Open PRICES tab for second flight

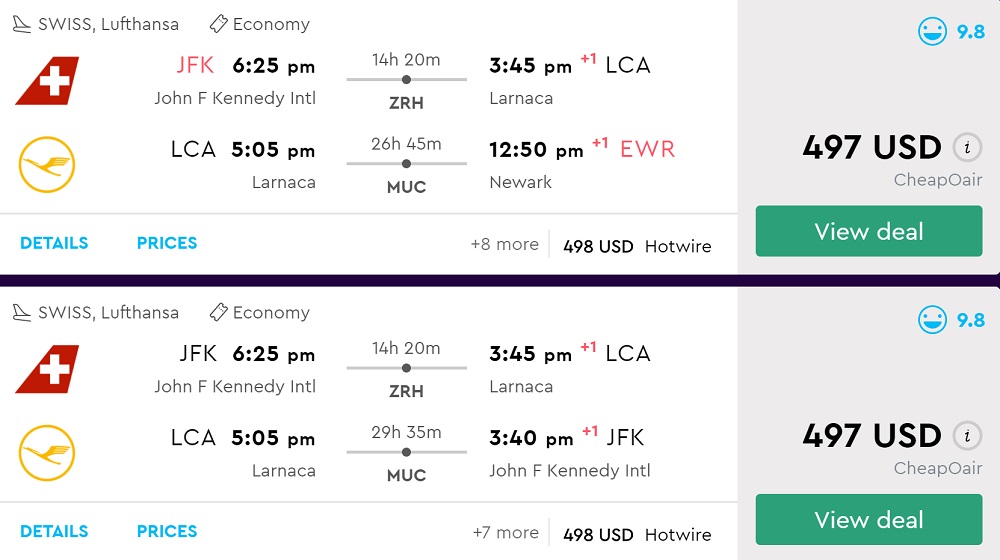pyautogui.click(x=167, y=531)
